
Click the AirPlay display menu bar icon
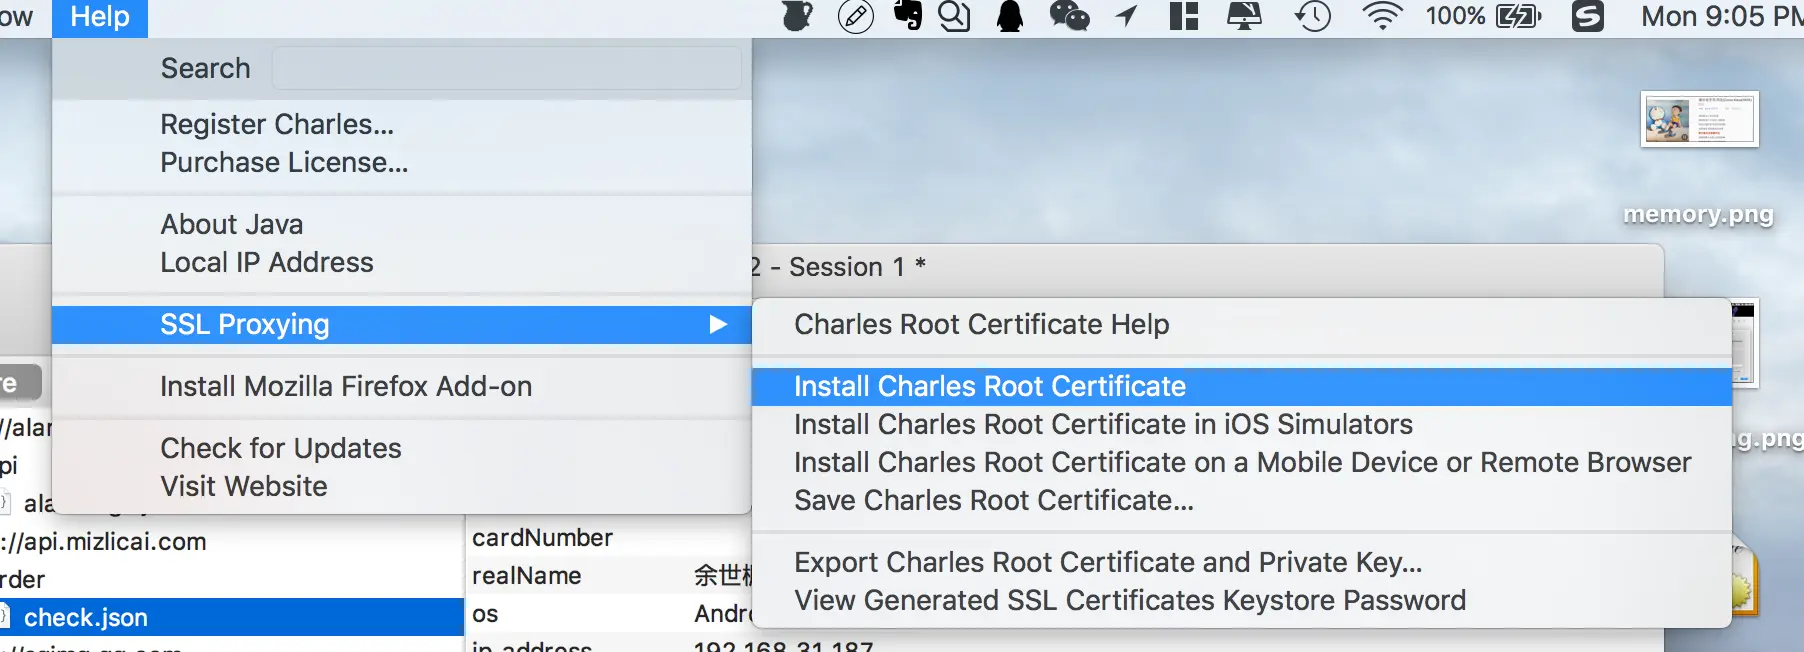tap(1244, 16)
